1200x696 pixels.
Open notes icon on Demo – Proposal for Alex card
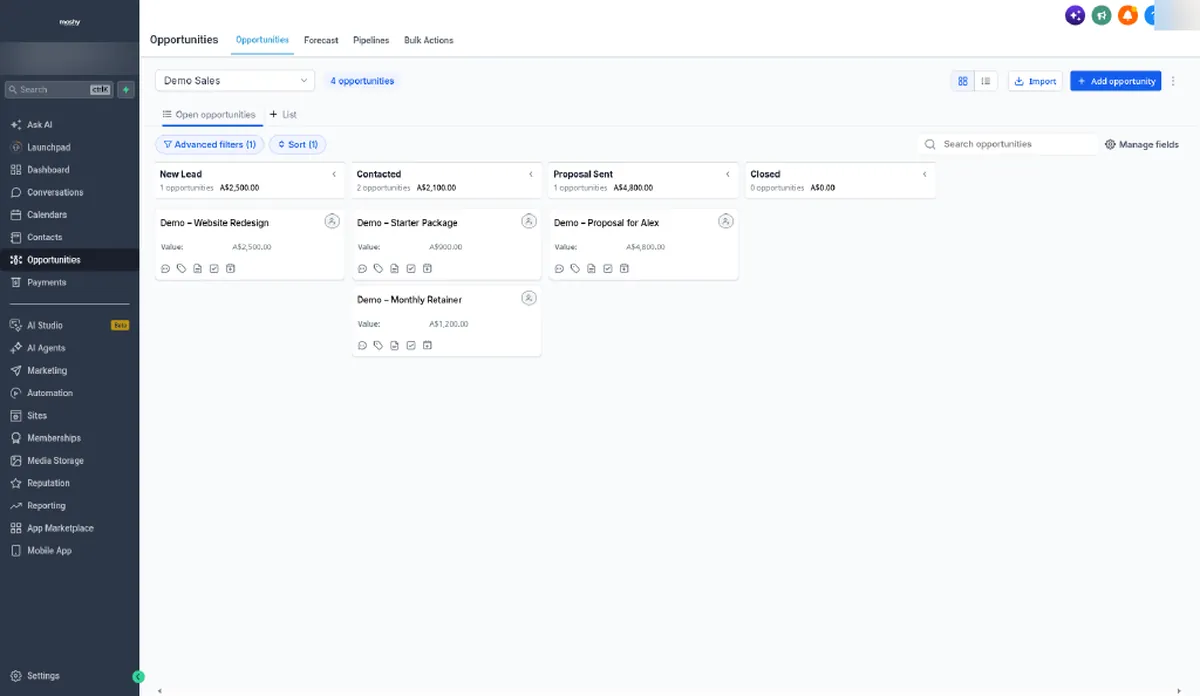[x=591, y=268]
